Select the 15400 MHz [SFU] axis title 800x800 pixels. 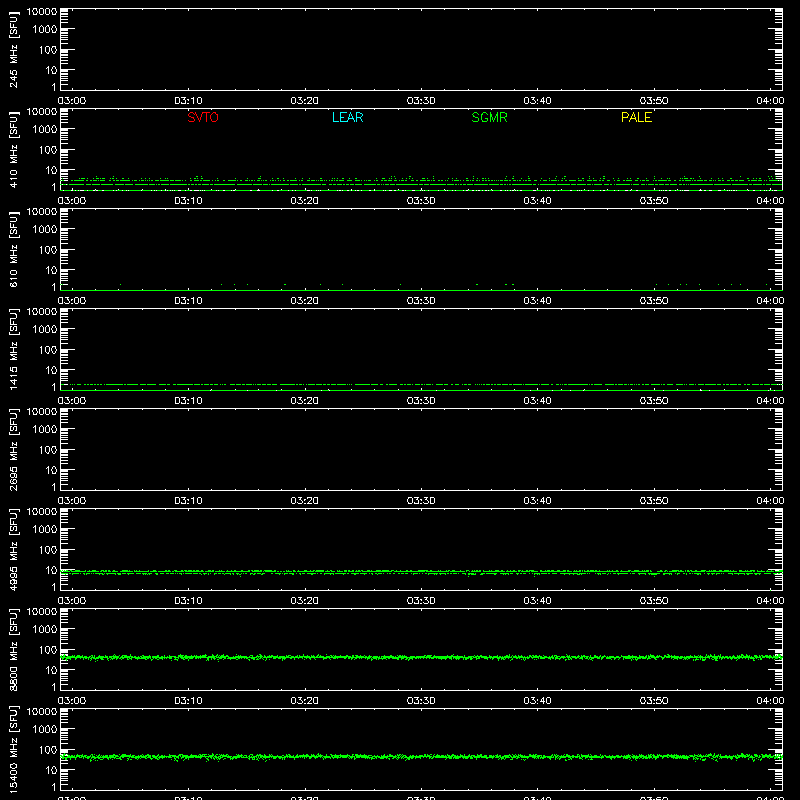(13, 749)
